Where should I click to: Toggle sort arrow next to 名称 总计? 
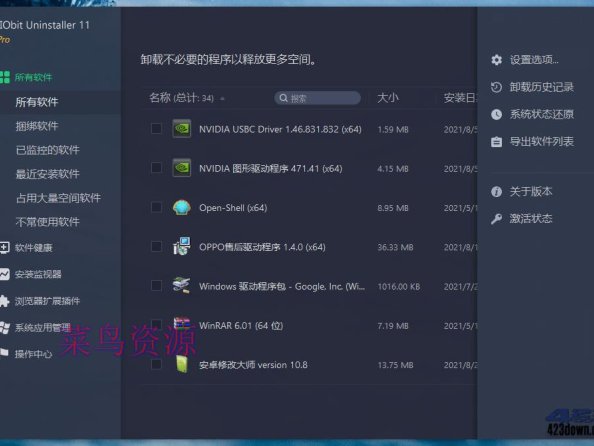click(x=222, y=99)
